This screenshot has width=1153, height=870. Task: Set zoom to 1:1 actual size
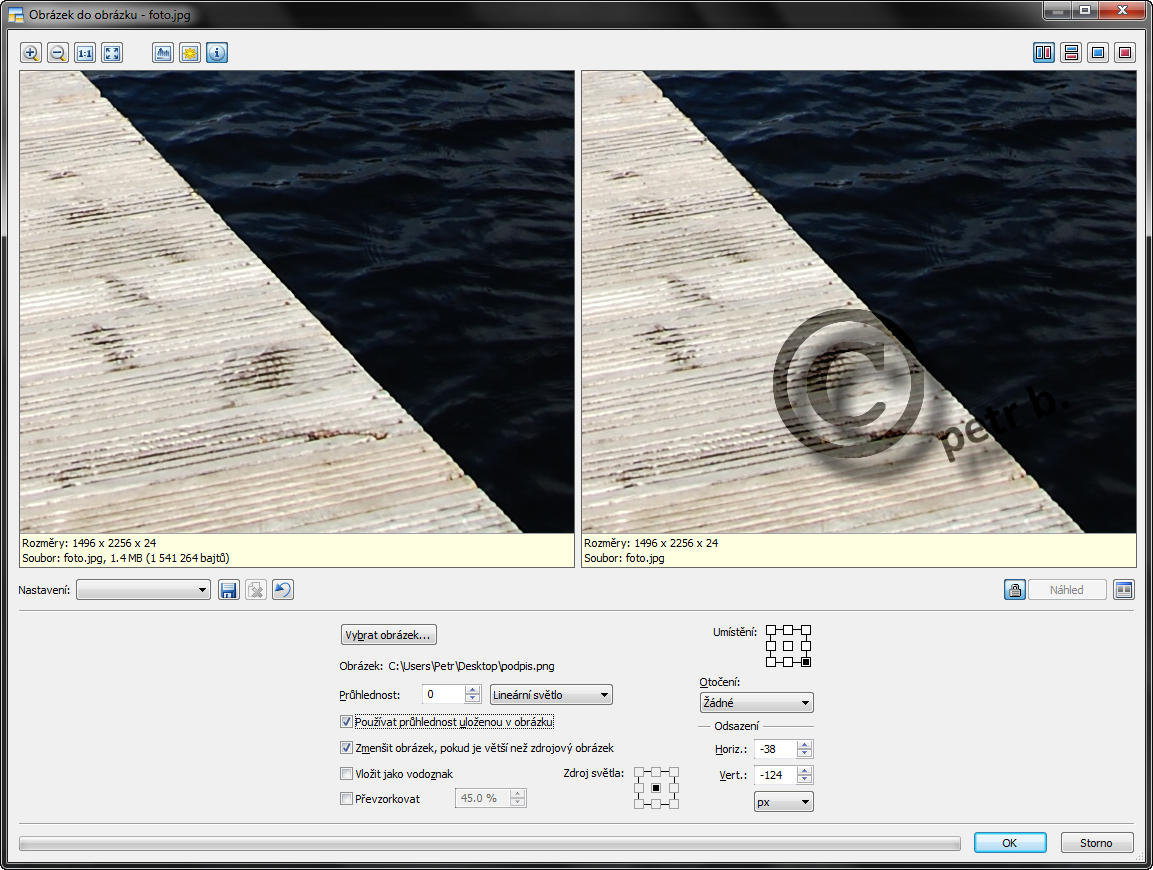[85, 53]
